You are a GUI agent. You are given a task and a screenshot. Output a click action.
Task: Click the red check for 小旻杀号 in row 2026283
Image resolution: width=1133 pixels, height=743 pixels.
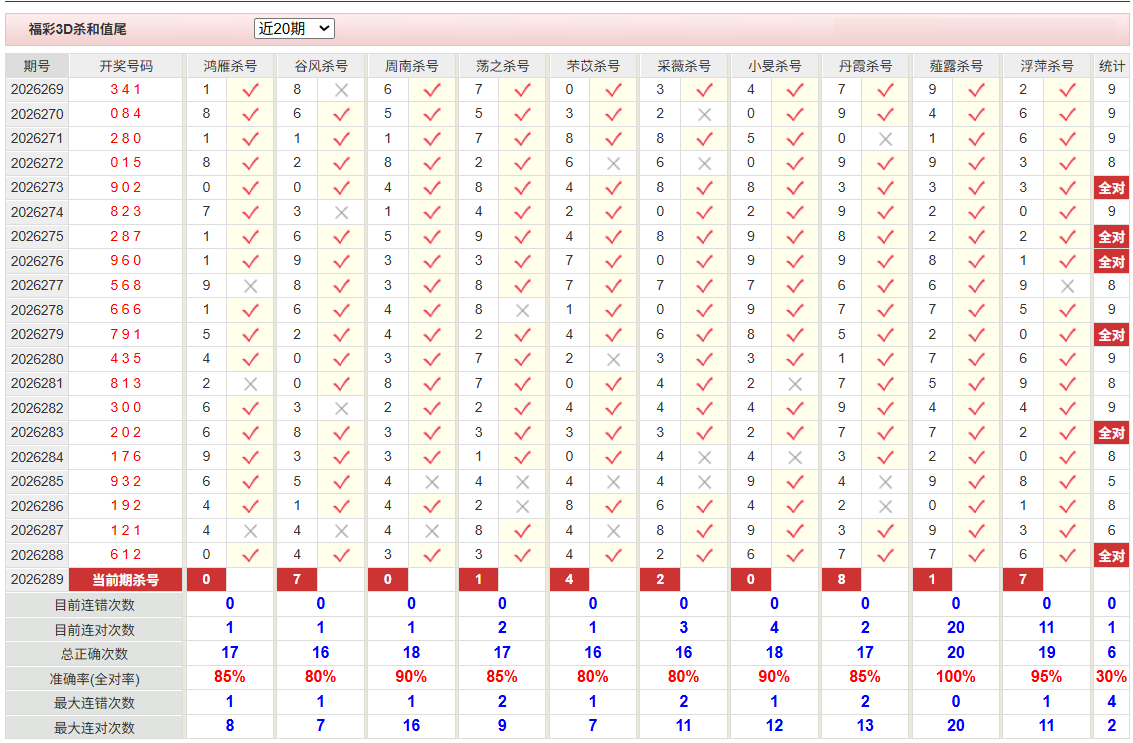[795, 432]
